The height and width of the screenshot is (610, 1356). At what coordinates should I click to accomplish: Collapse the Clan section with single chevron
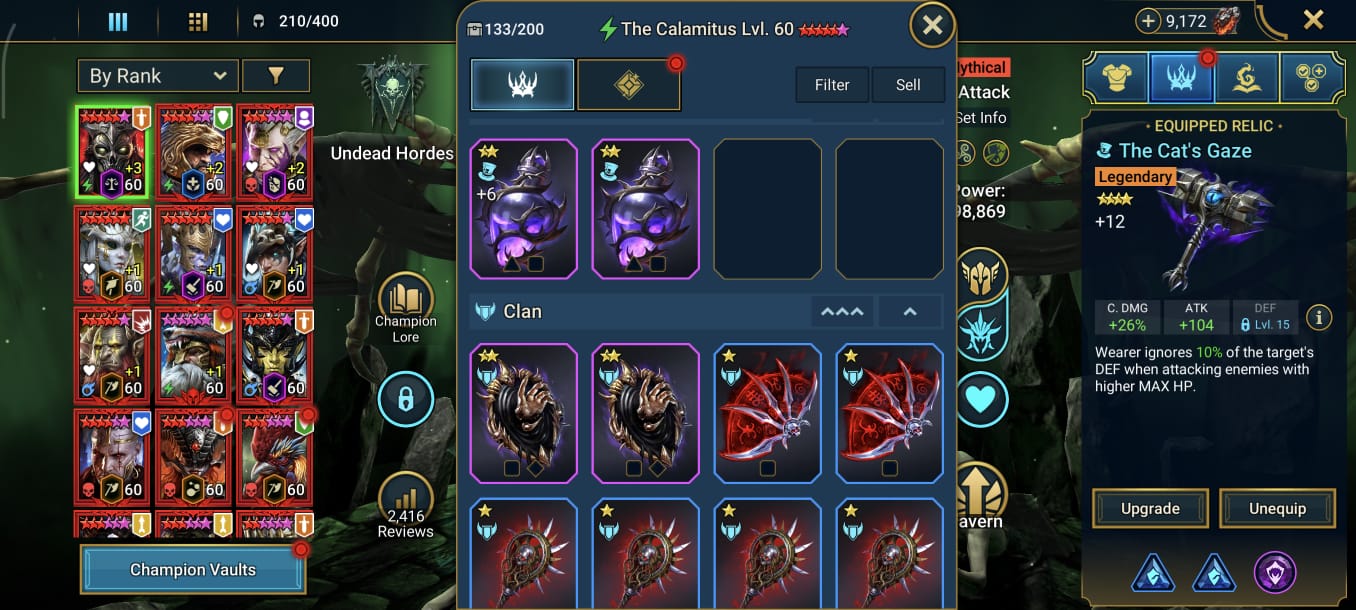pos(910,312)
